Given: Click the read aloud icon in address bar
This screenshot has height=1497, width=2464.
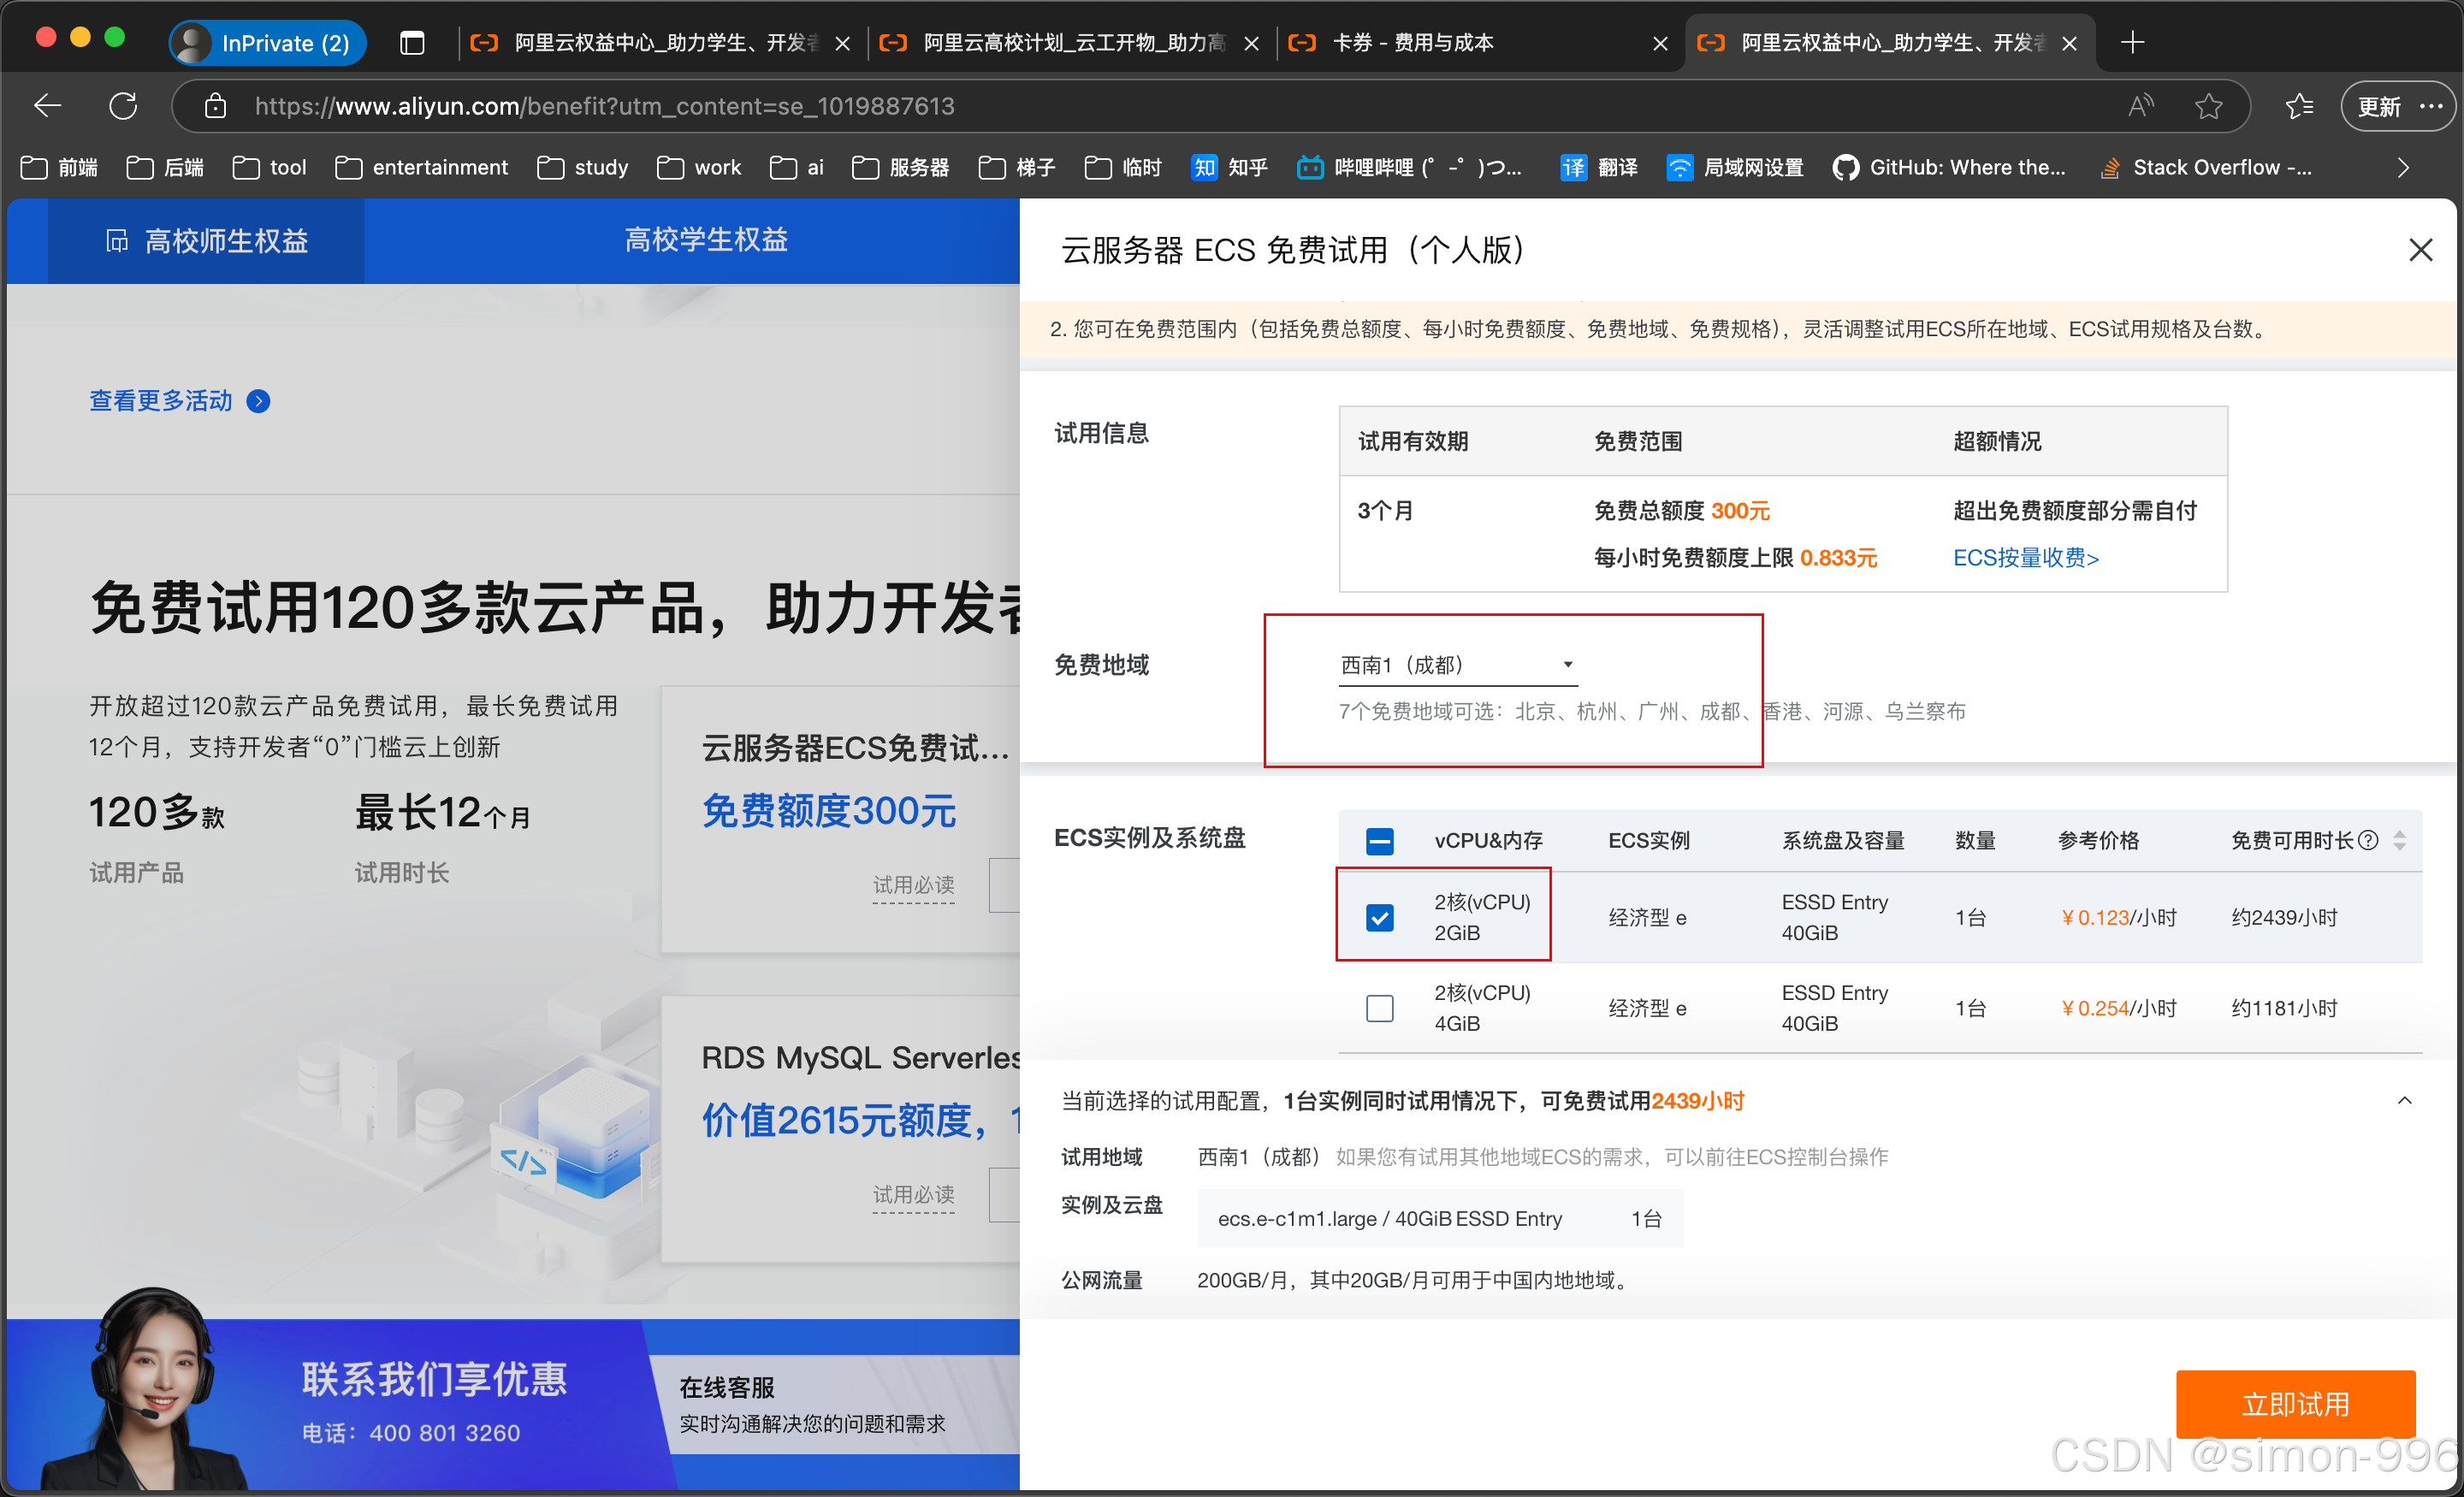Looking at the screenshot, I should [2140, 106].
